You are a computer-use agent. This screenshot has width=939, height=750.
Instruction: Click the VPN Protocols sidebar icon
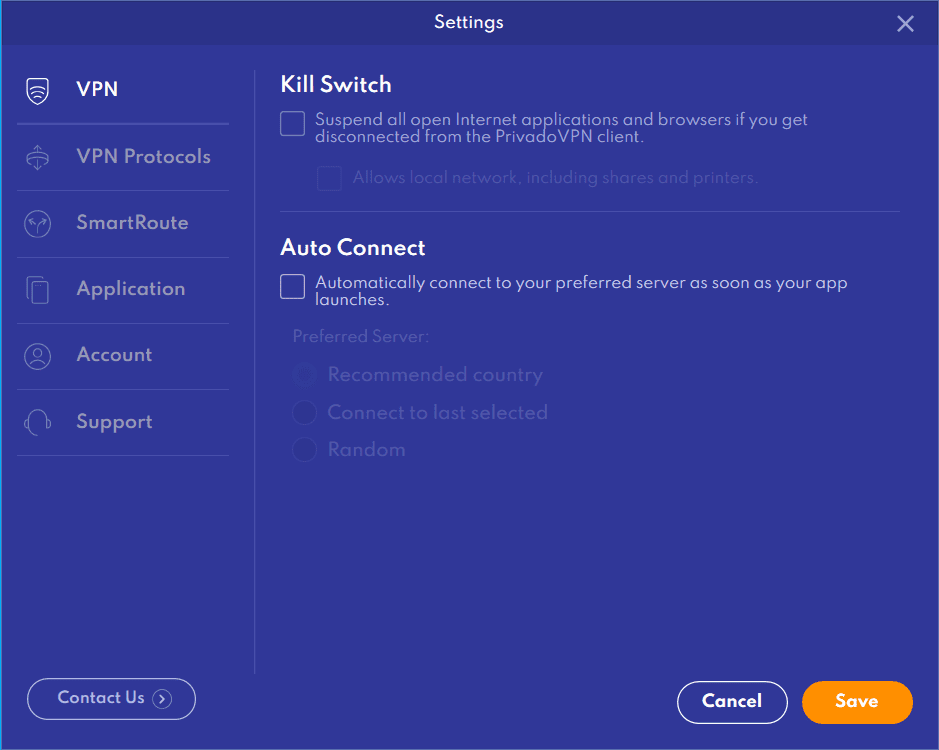point(37,157)
